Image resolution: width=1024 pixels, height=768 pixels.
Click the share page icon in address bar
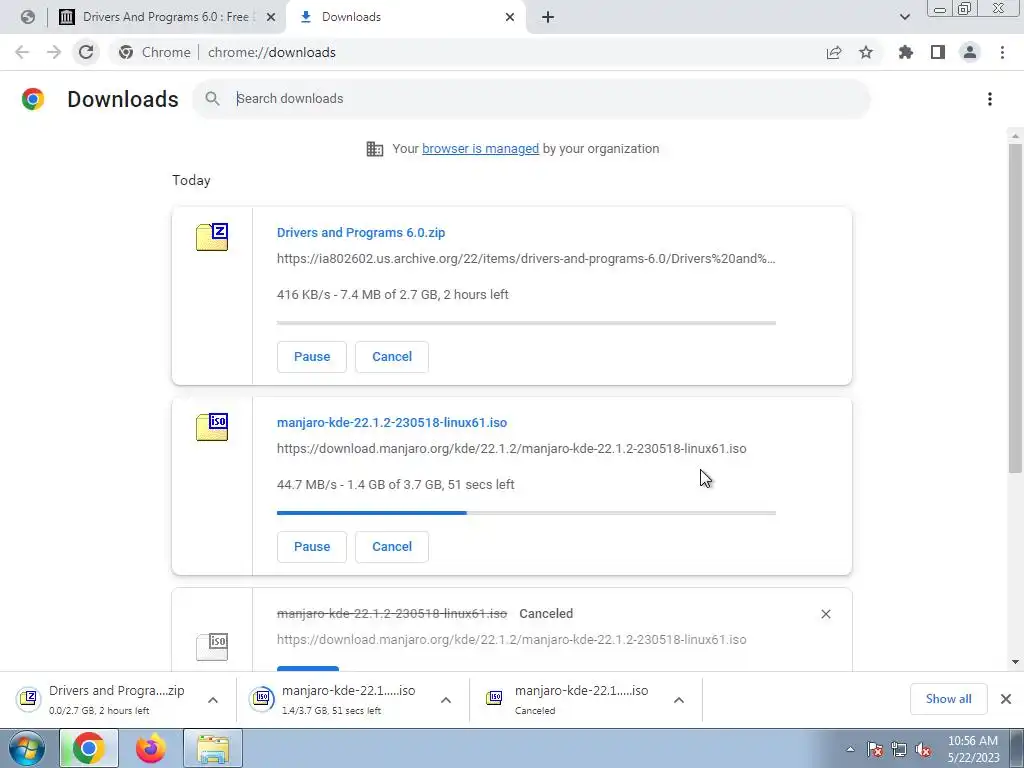tap(834, 53)
